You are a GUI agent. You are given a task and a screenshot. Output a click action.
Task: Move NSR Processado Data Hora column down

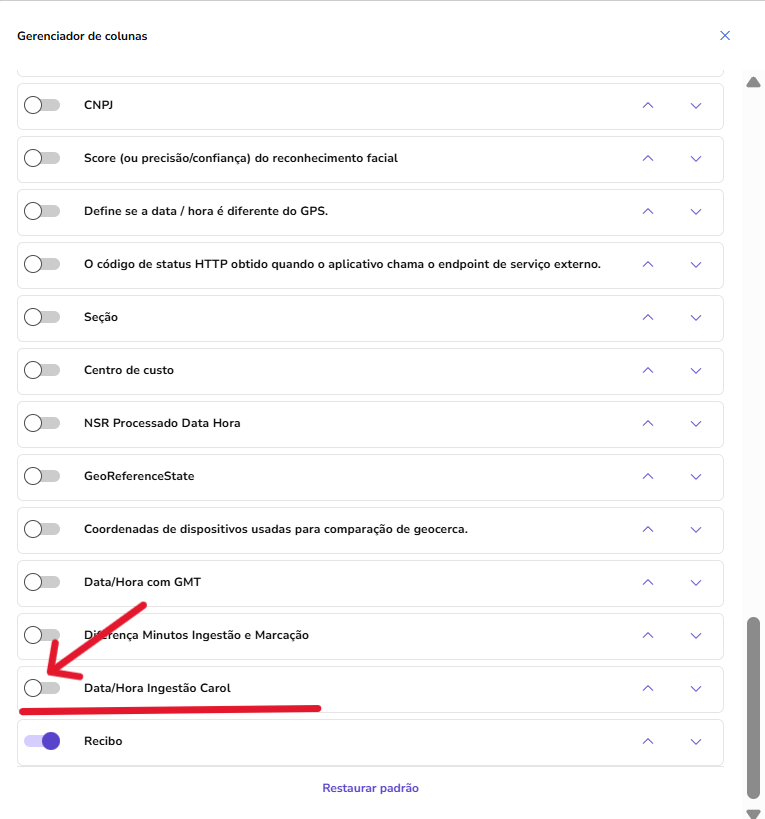[x=696, y=423]
